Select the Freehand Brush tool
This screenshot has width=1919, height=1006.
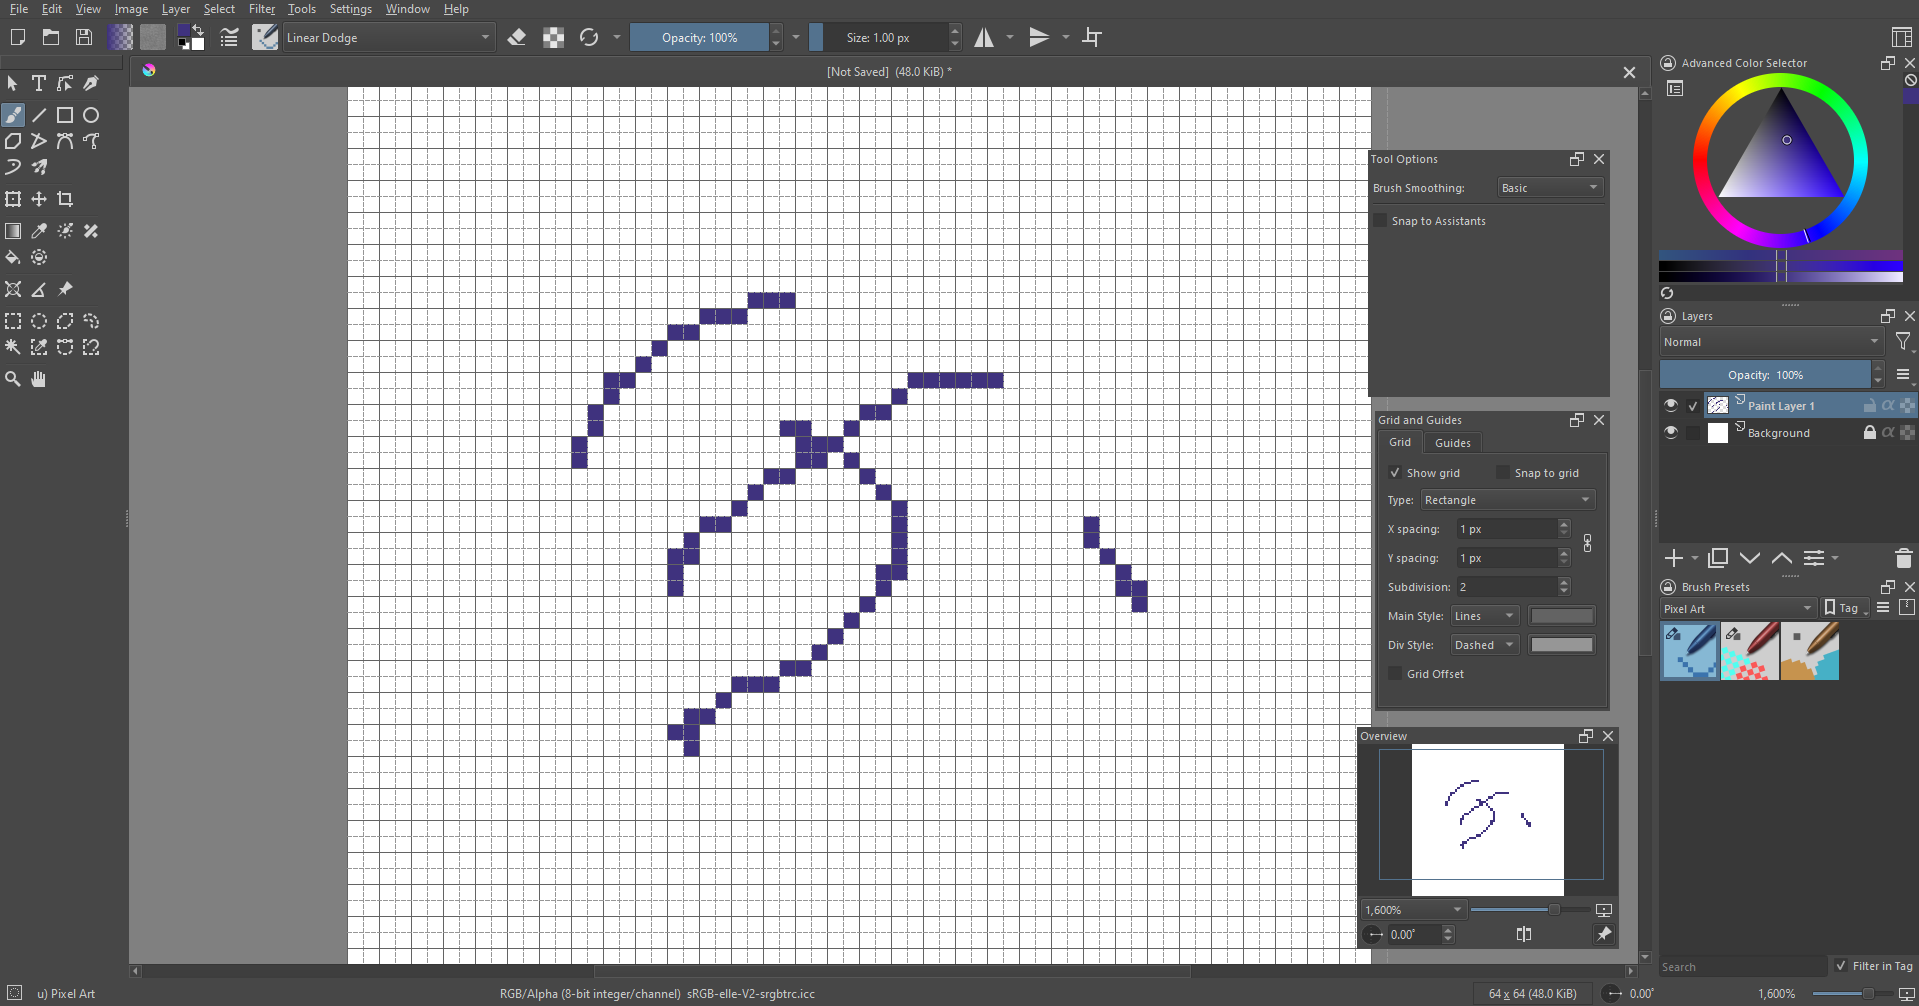(x=13, y=115)
